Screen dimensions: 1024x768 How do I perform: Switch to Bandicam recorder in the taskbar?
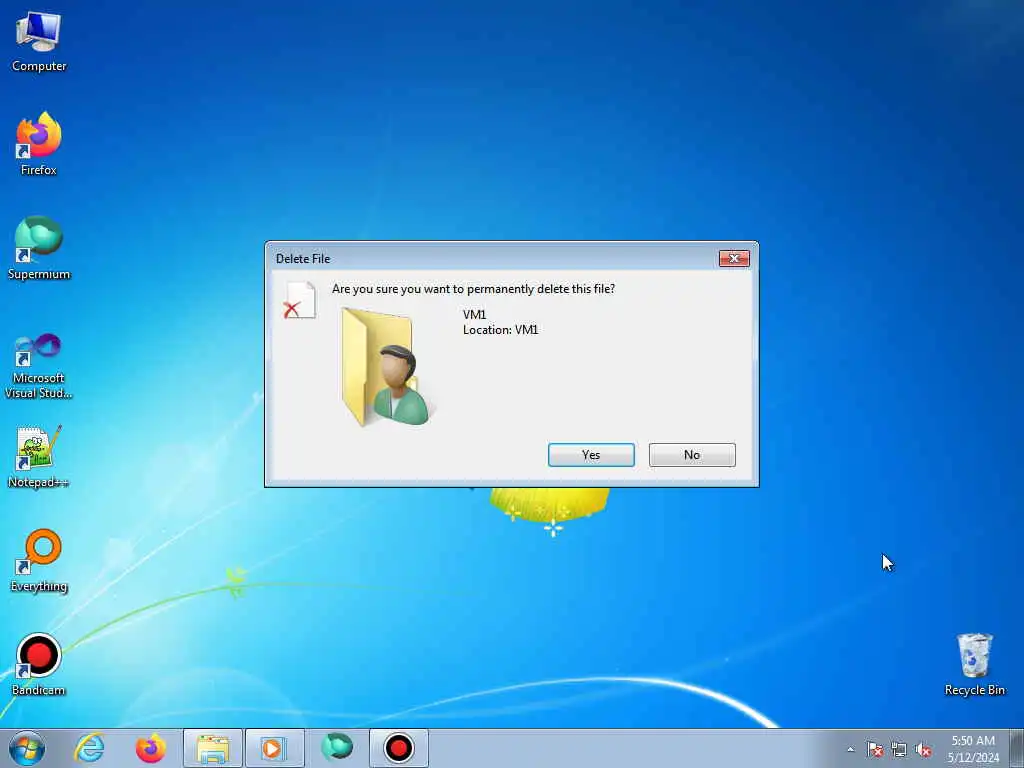click(399, 748)
